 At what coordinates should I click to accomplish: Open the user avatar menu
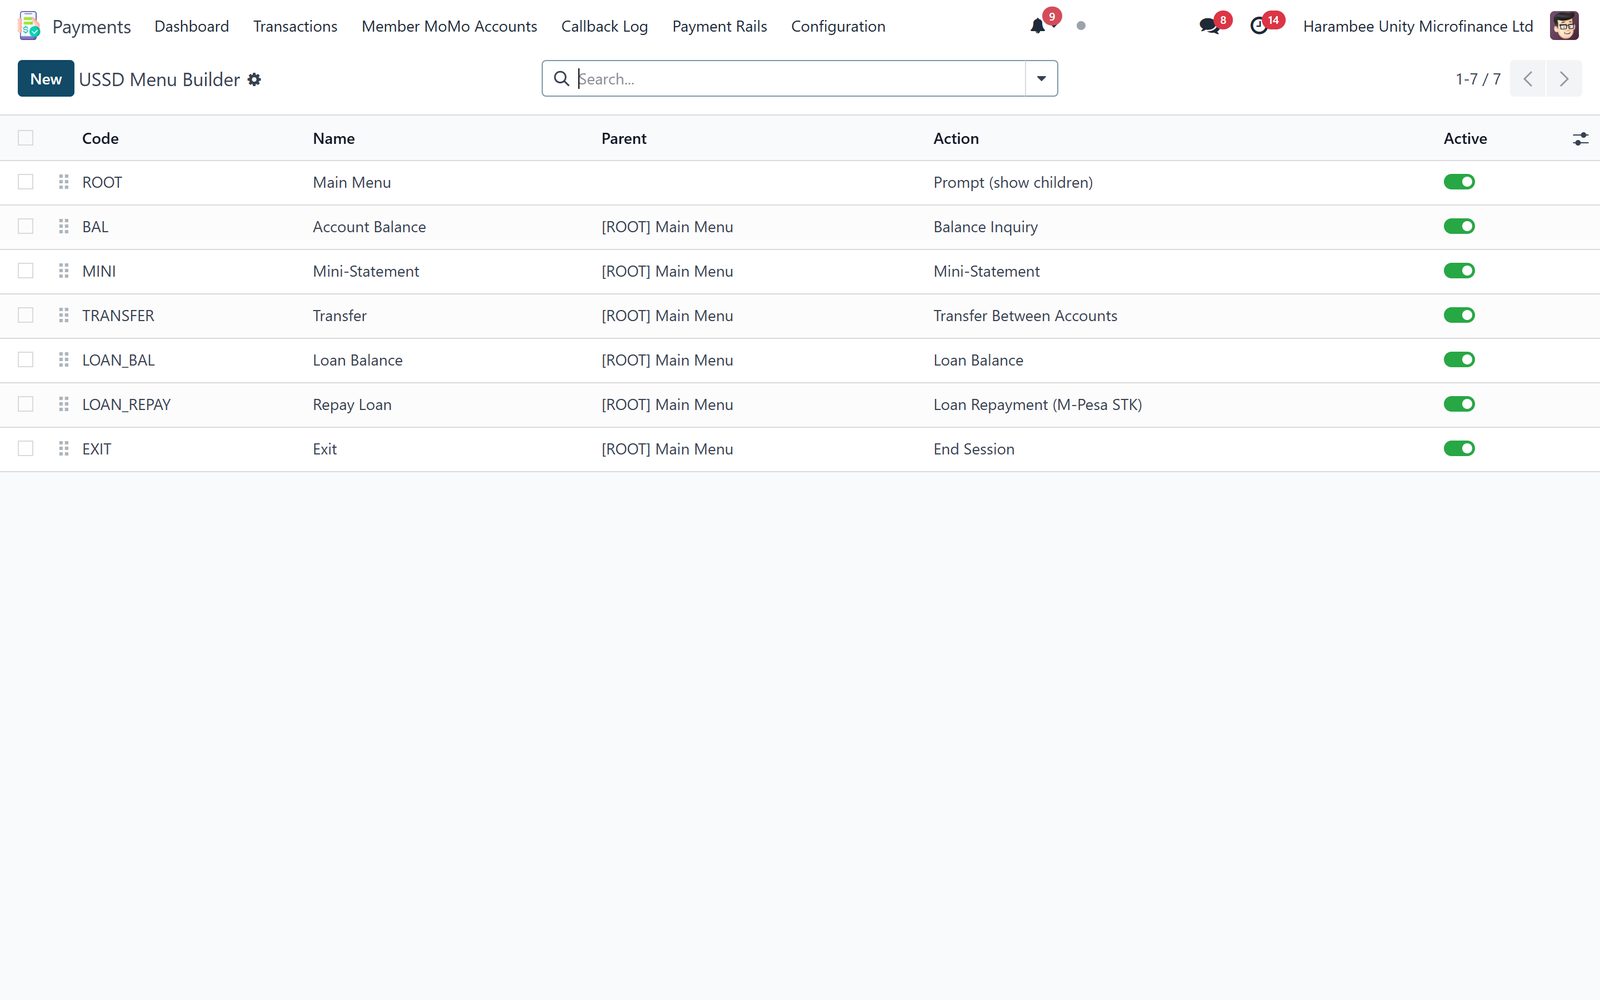1564,26
